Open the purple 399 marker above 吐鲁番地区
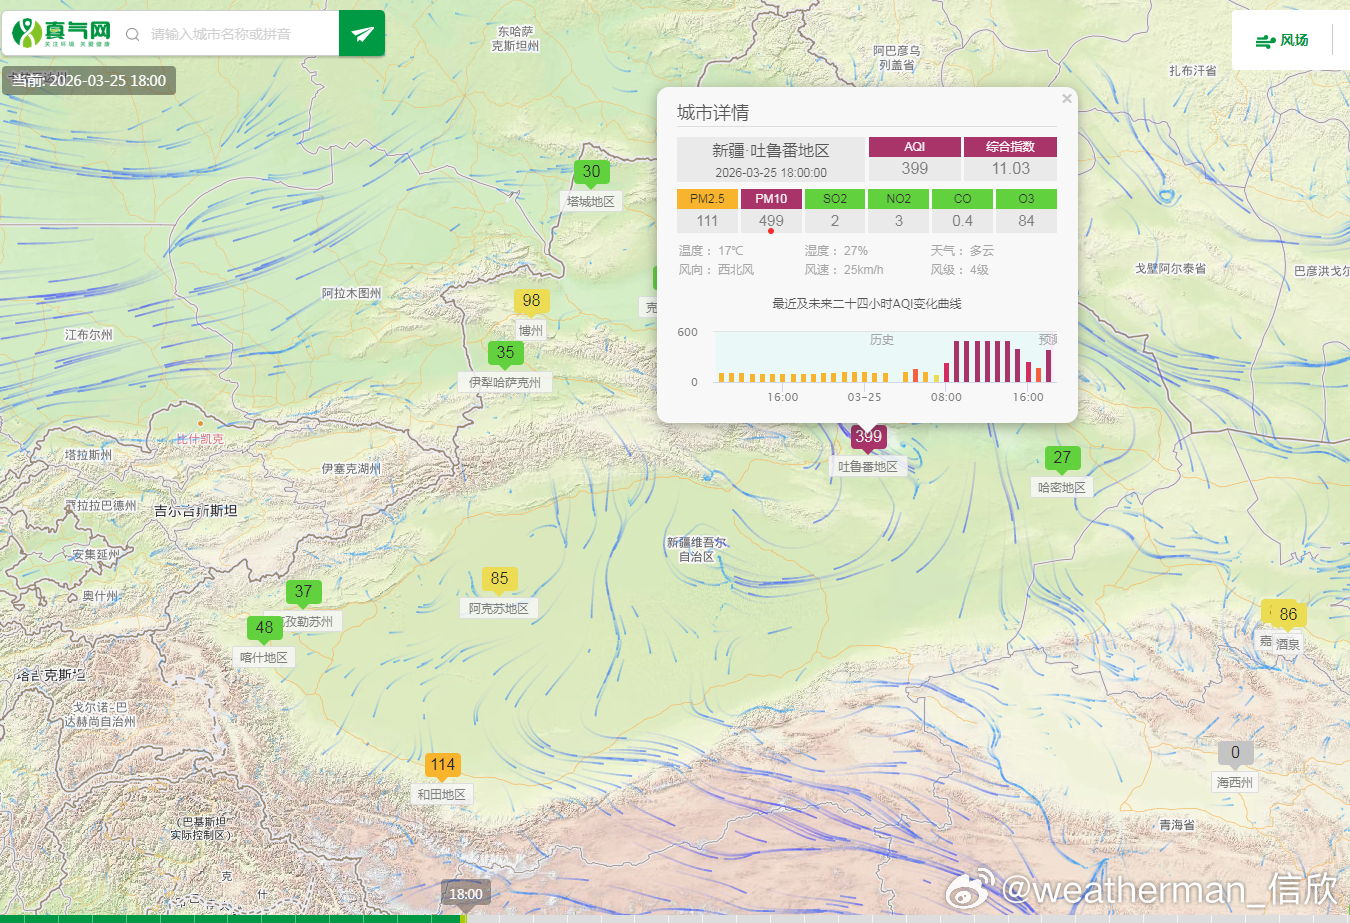Image resolution: width=1350 pixels, height=923 pixels. tap(868, 438)
